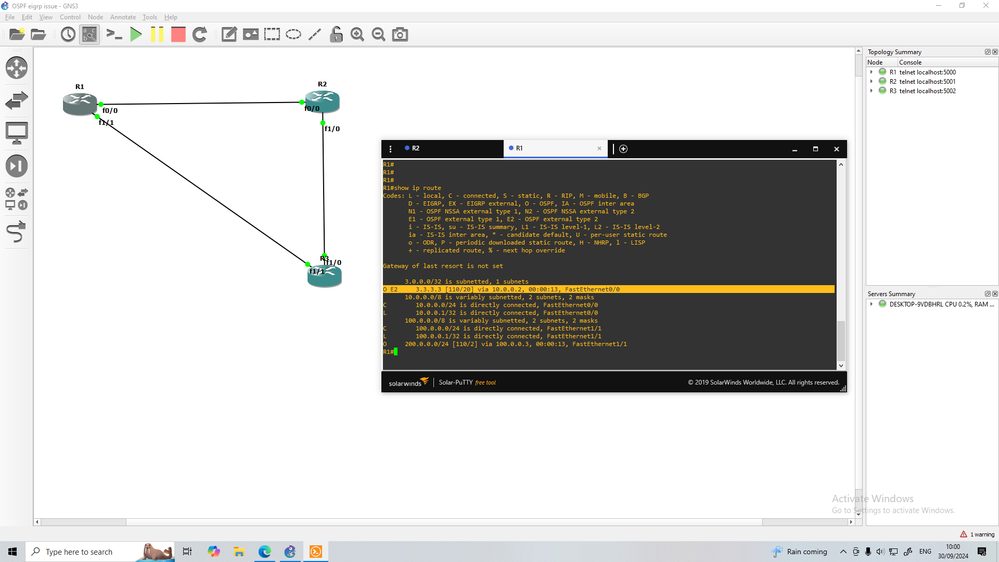The image size is (999, 562).
Task: Select the Draw line tool
Action: (x=315, y=34)
